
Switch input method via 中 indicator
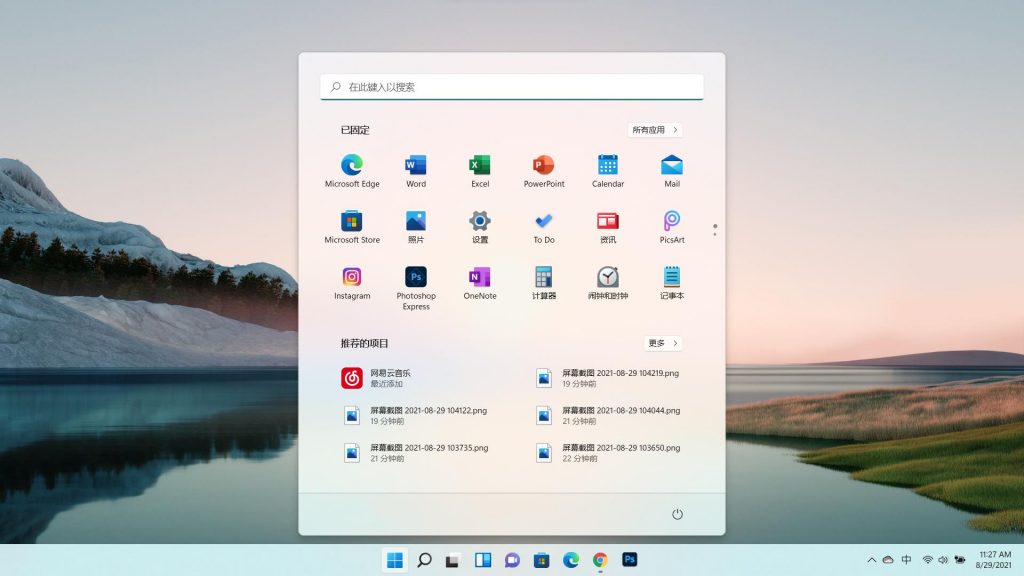coord(906,560)
